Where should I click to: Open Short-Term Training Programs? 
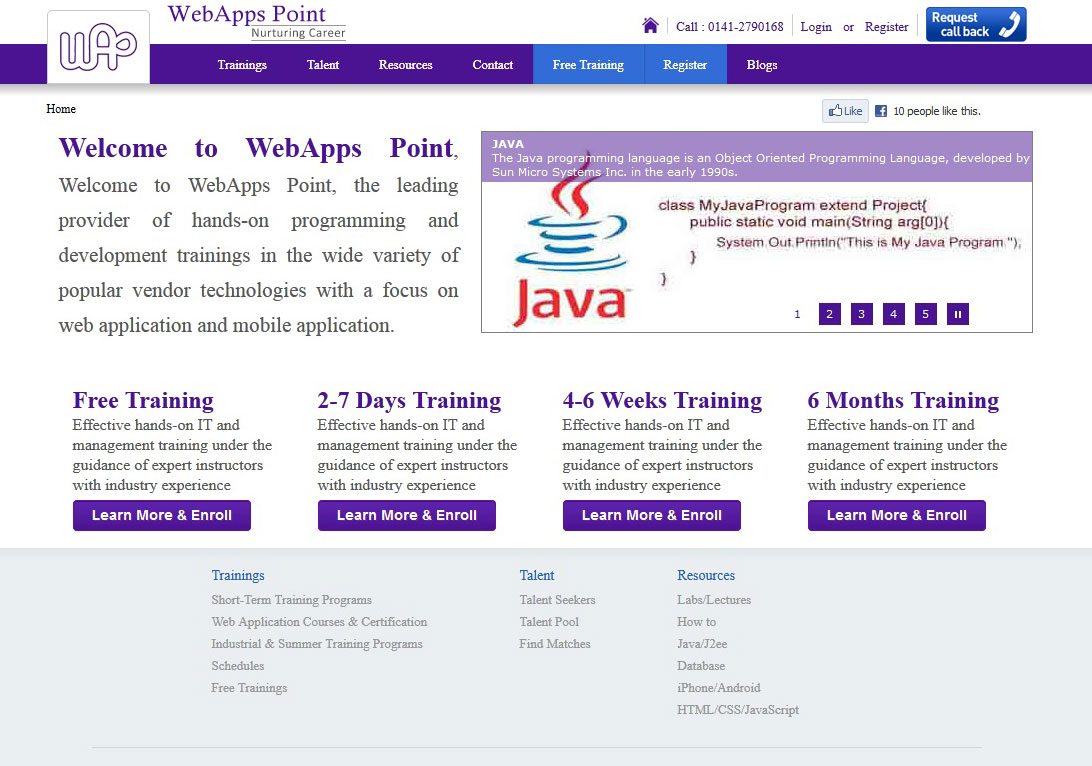(x=292, y=600)
